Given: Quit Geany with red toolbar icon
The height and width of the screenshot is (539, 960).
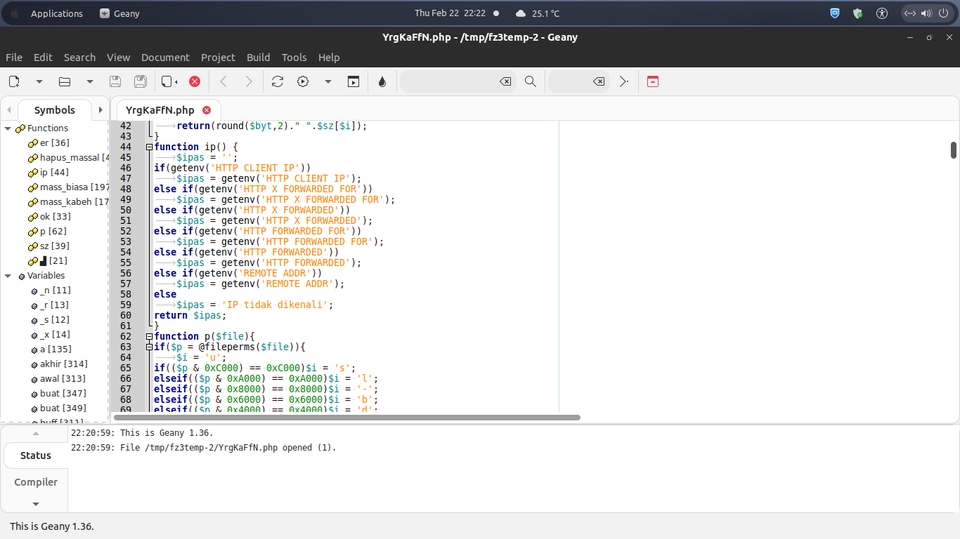Looking at the screenshot, I should (x=653, y=81).
